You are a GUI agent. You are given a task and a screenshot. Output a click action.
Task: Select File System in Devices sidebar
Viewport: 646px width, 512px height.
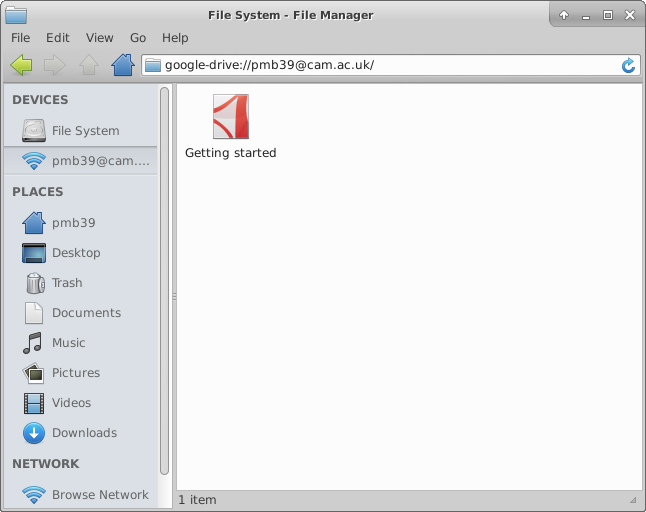pyautogui.click(x=84, y=131)
